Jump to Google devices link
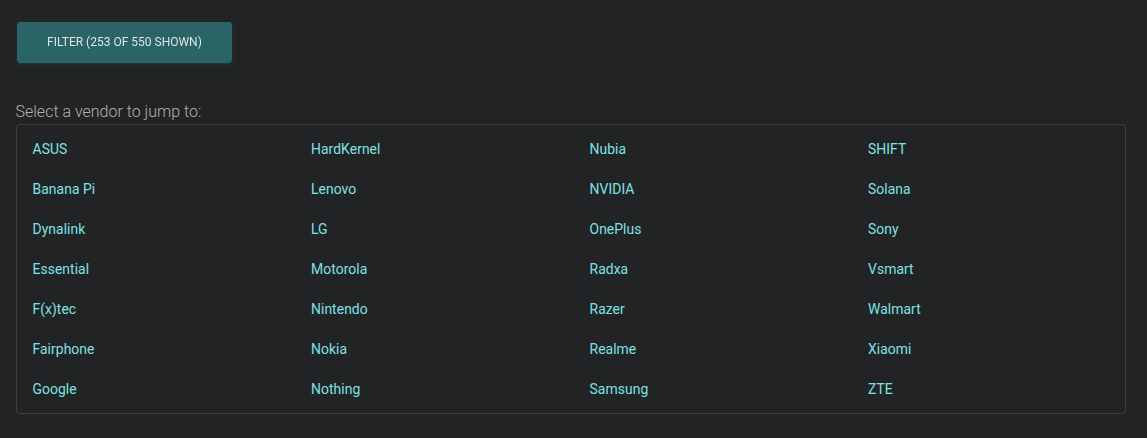 click(54, 389)
